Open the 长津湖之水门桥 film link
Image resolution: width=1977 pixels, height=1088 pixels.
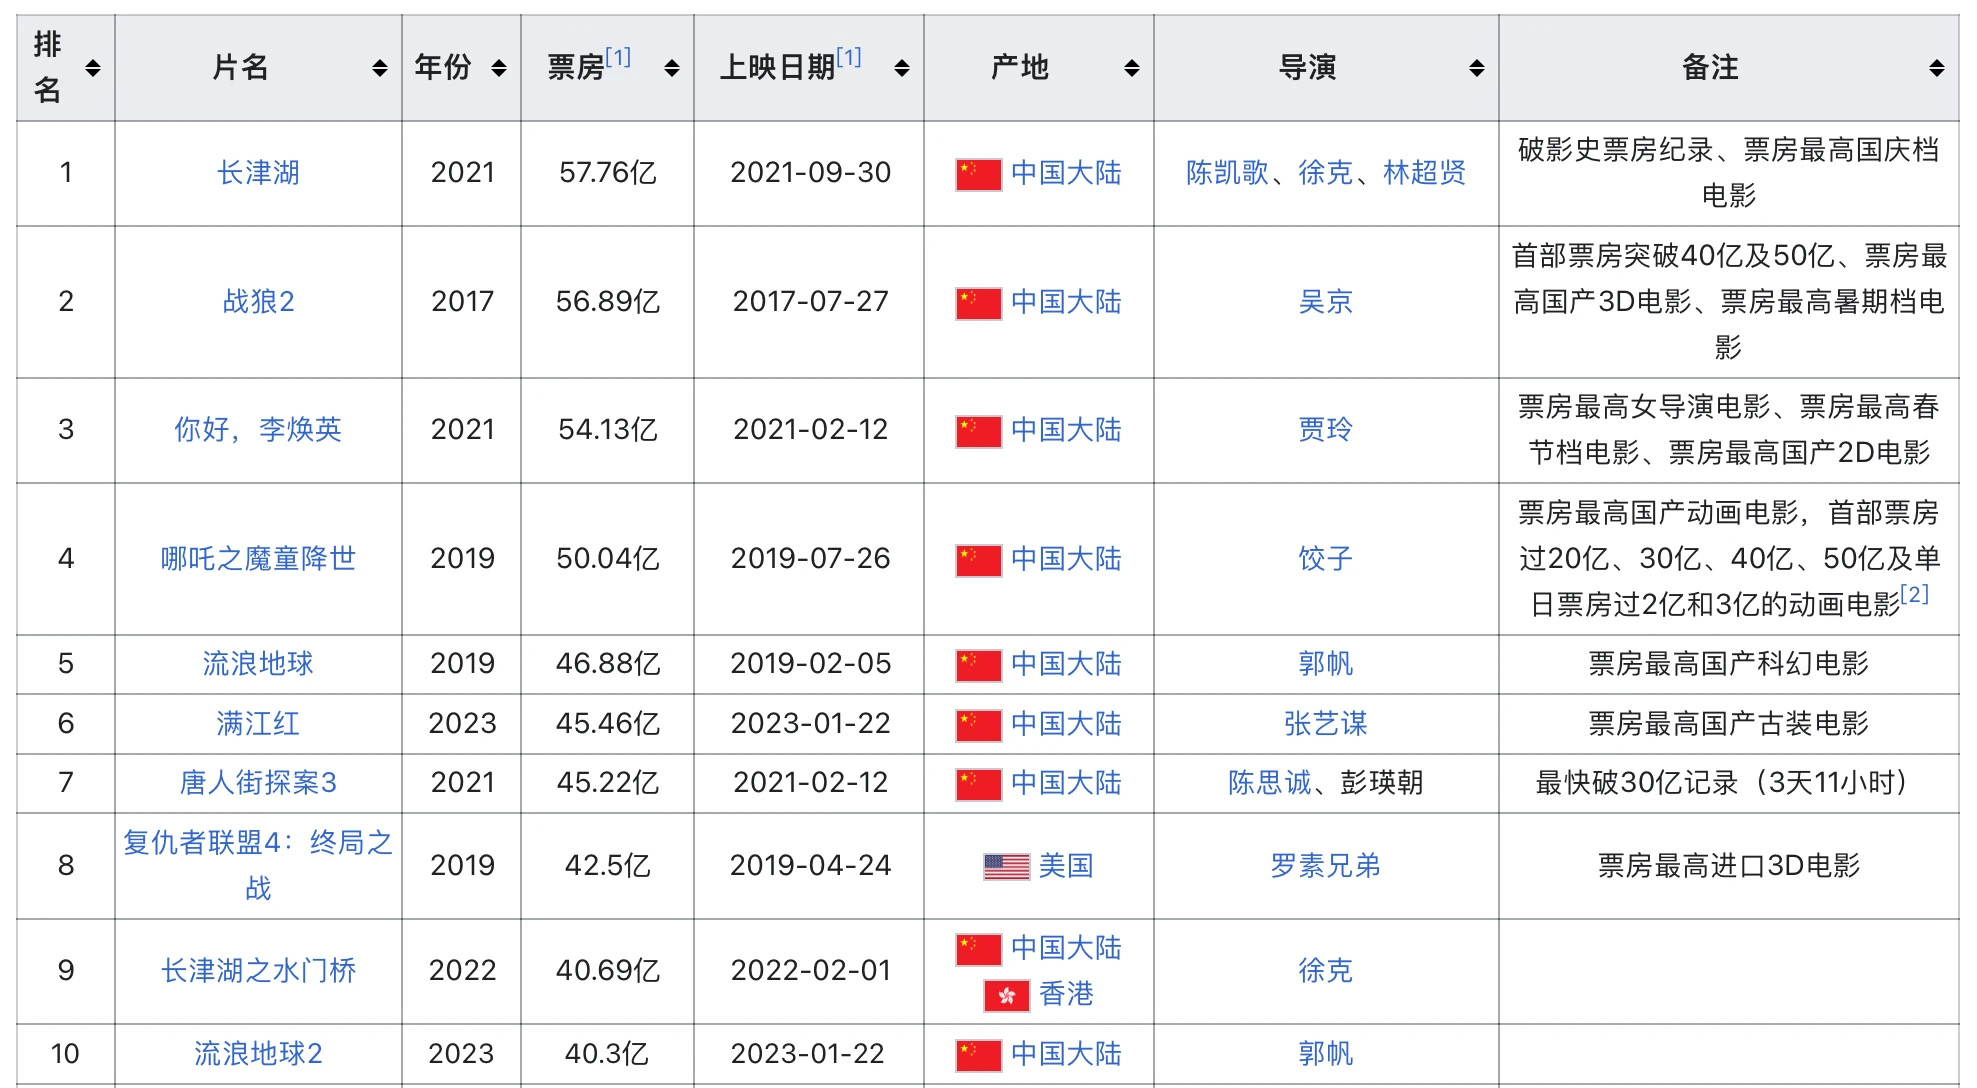tap(258, 970)
